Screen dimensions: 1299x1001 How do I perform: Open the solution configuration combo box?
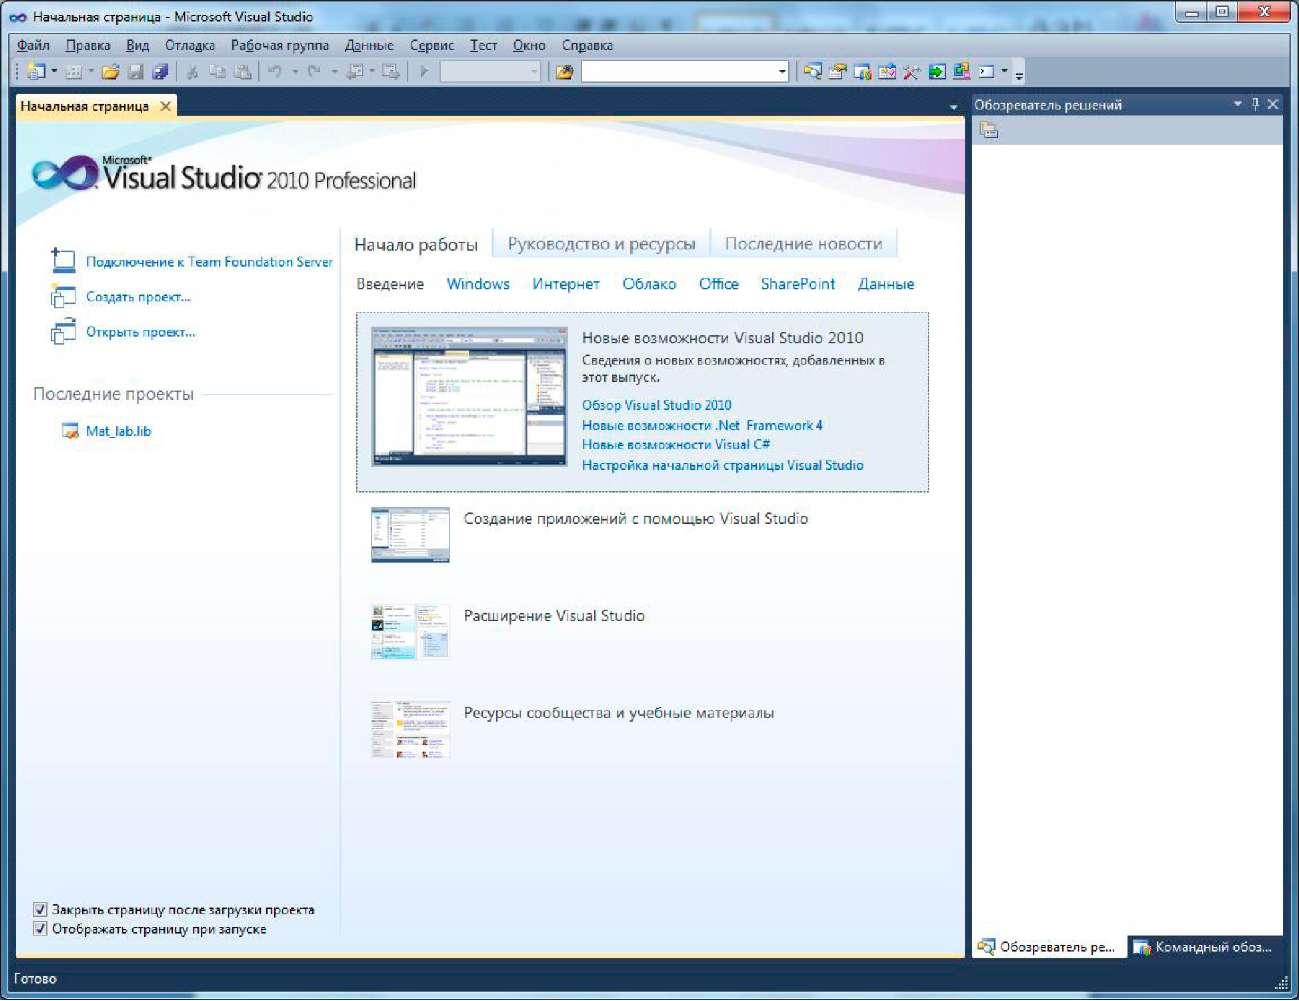[x=490, y=71]
